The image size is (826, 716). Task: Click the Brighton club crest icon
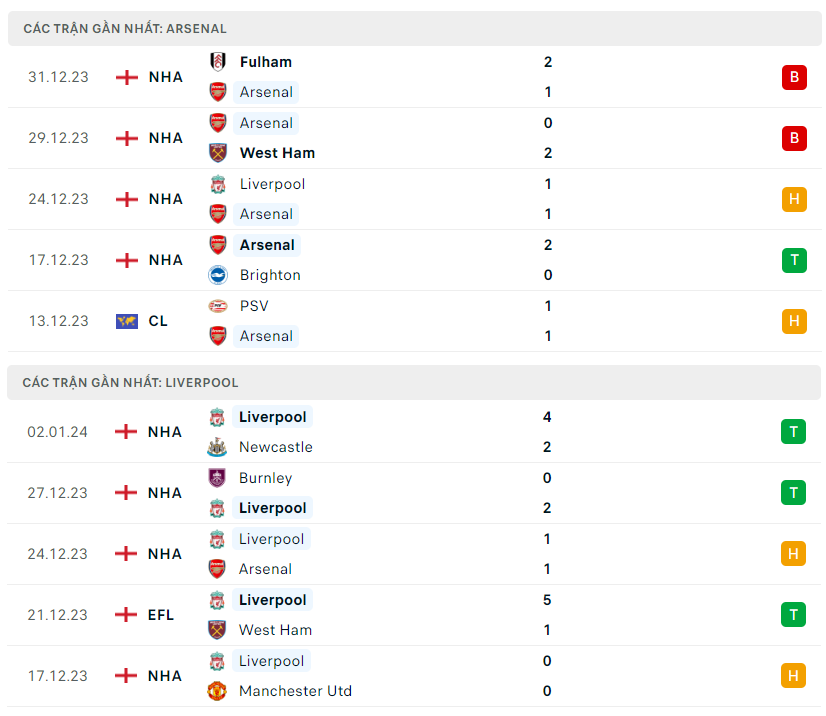[217, 275]
